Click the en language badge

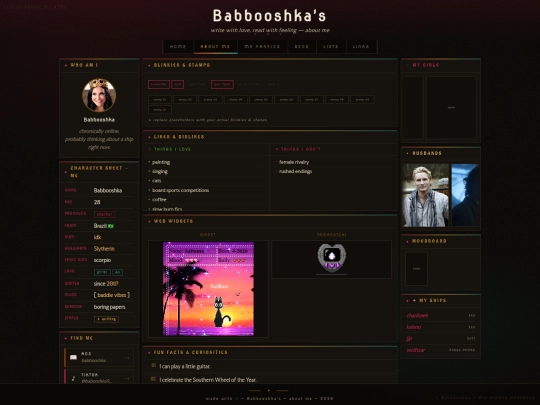(x=117, y=272)
